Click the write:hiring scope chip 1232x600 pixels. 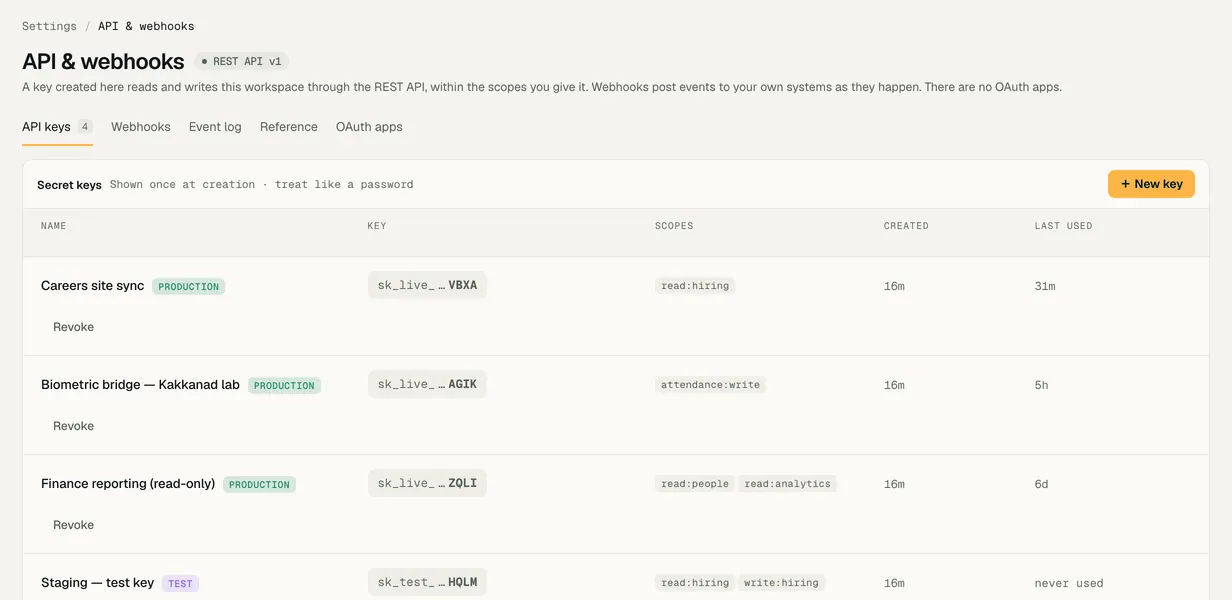pyautogui.click(x=782, y=582)
